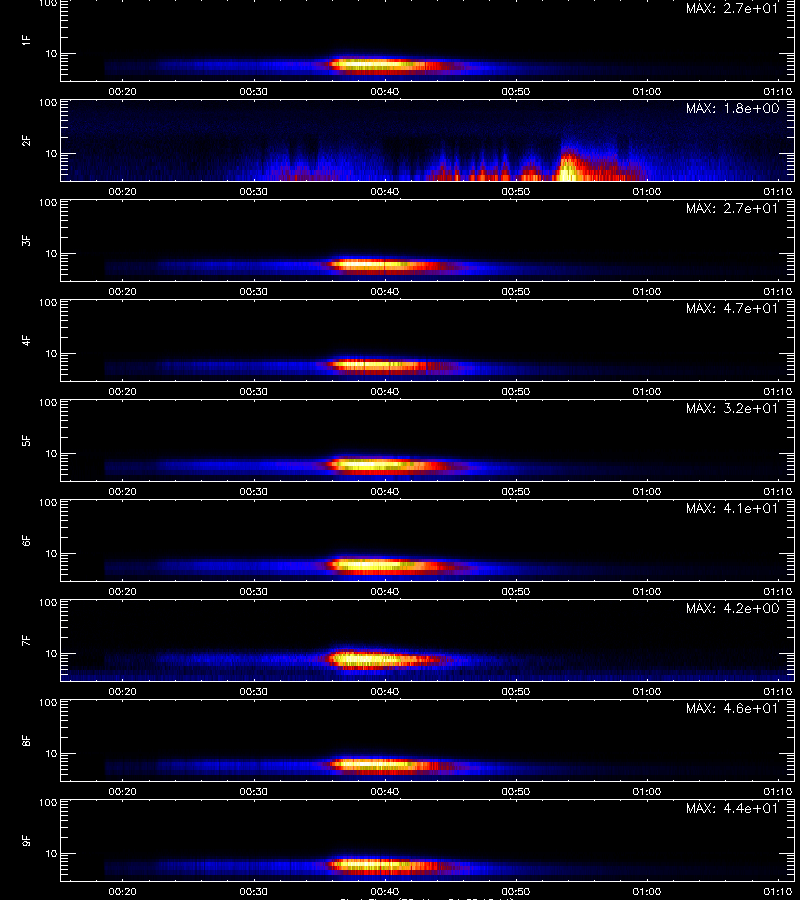
Task: Click the 00:50 time label under panel 2F
Action: pos(515,191)
